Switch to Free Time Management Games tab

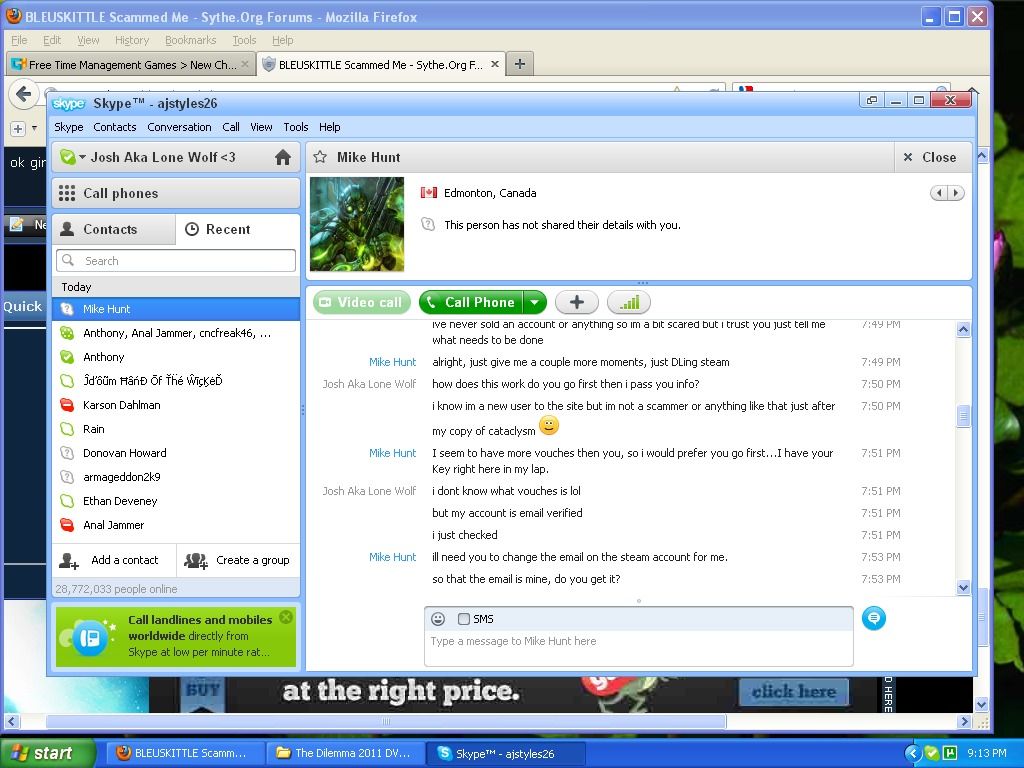click(131, 65)
